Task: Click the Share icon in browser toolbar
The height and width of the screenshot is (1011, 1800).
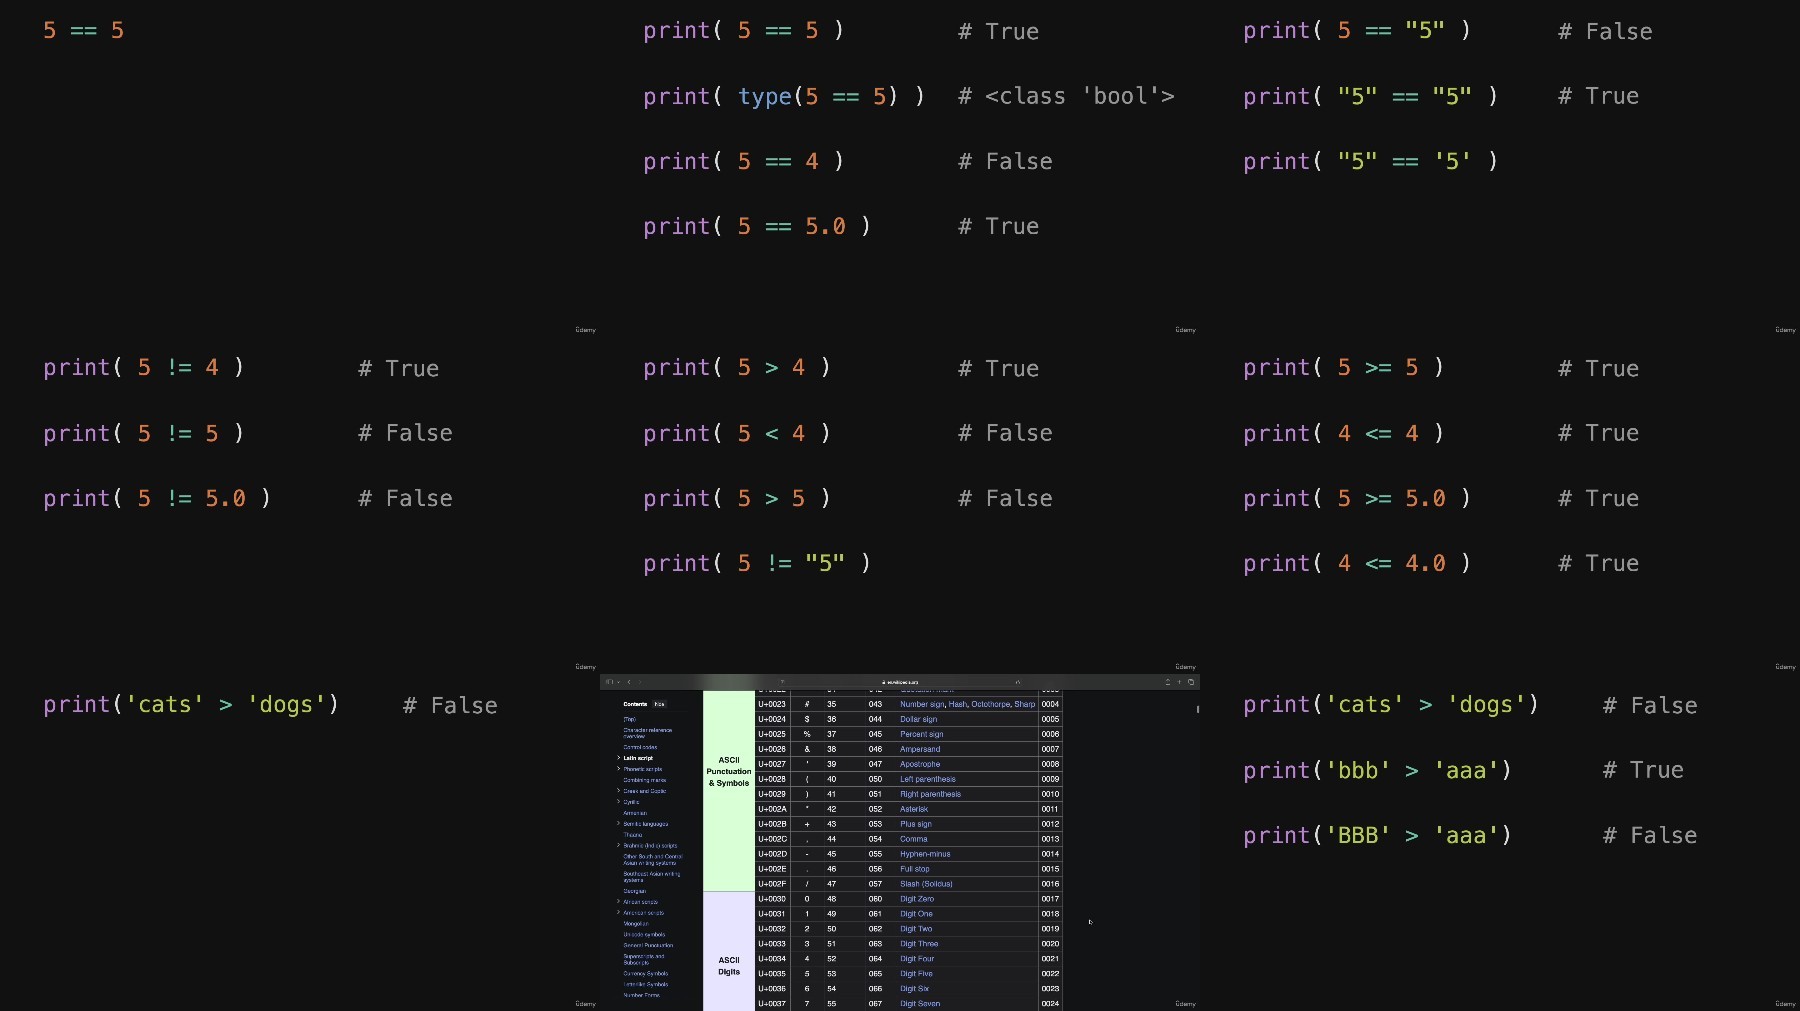Action: click(1167, 682)
